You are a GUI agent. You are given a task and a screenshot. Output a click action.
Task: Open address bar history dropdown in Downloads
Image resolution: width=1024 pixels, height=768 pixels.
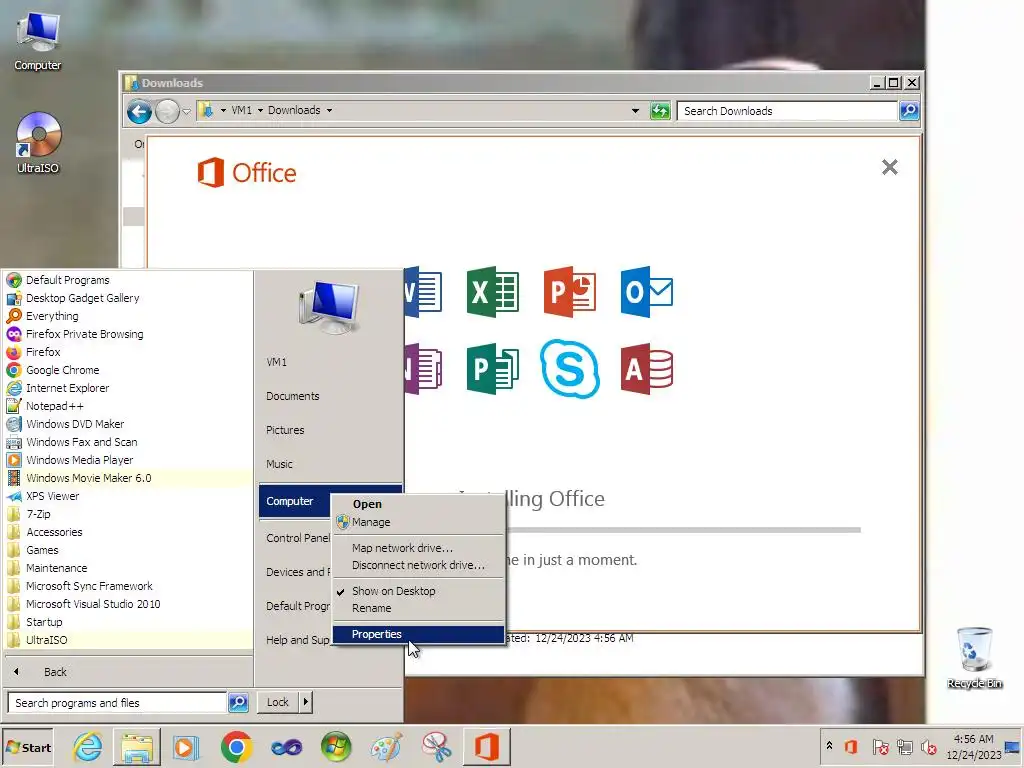click(635, 111)
